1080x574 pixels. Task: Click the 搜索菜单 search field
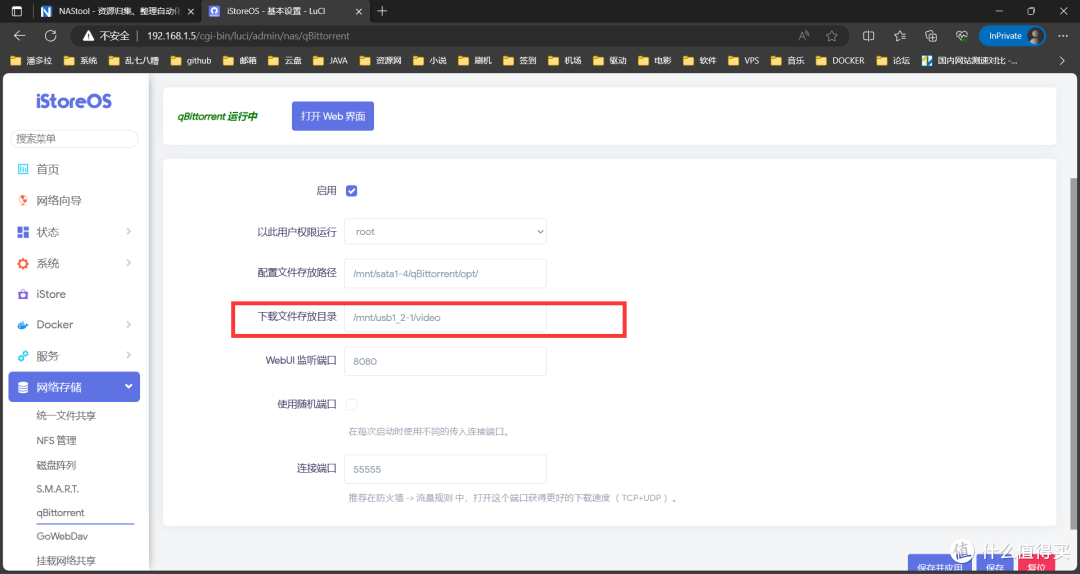(x=74, y=139)
